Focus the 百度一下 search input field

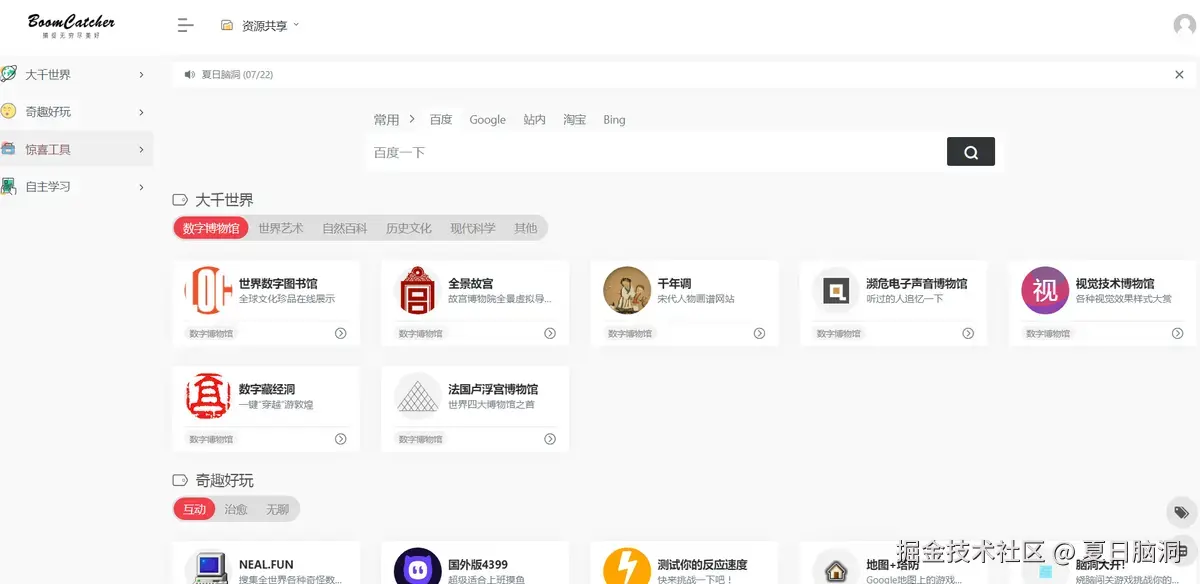coord(656,152)
